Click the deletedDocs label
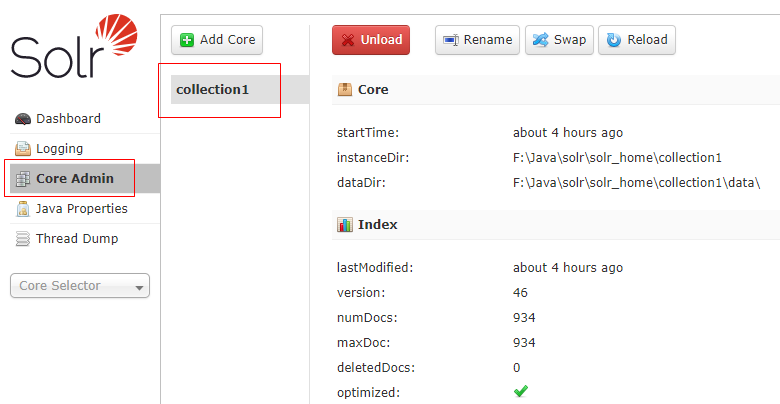 click(376, 368)
